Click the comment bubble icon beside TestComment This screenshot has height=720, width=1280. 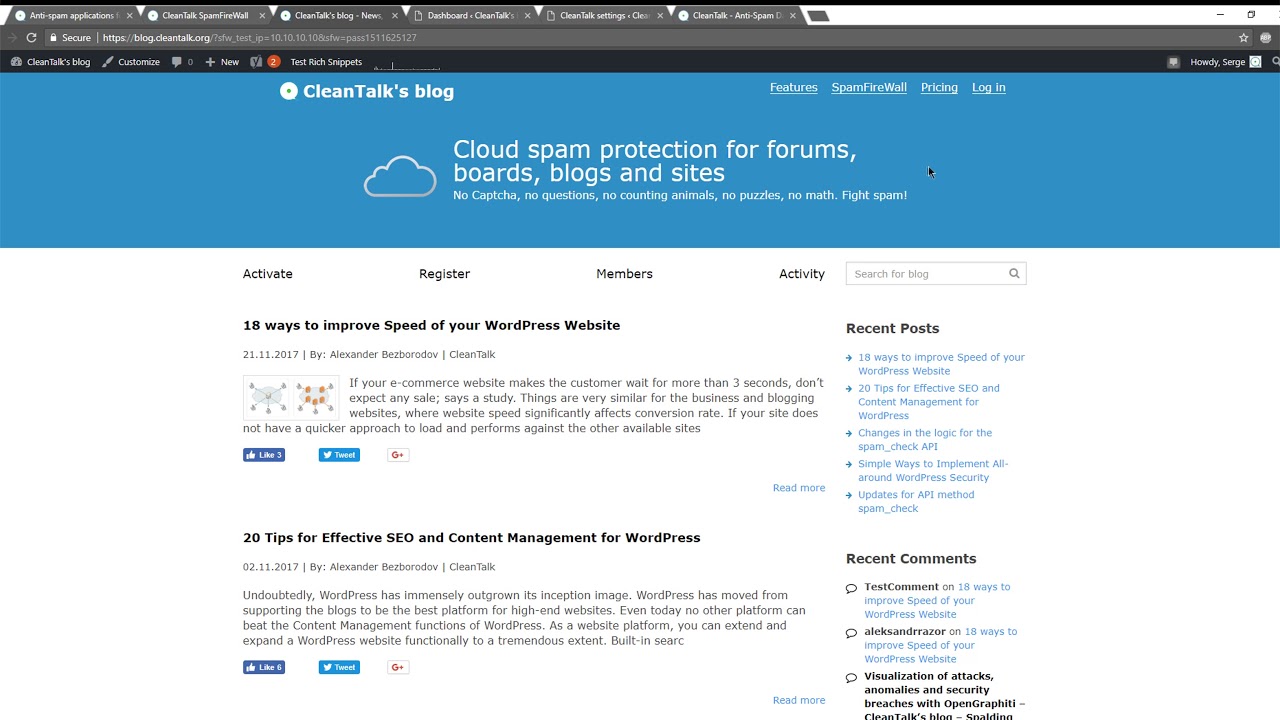pyautogui.click(x=852, y=588)
